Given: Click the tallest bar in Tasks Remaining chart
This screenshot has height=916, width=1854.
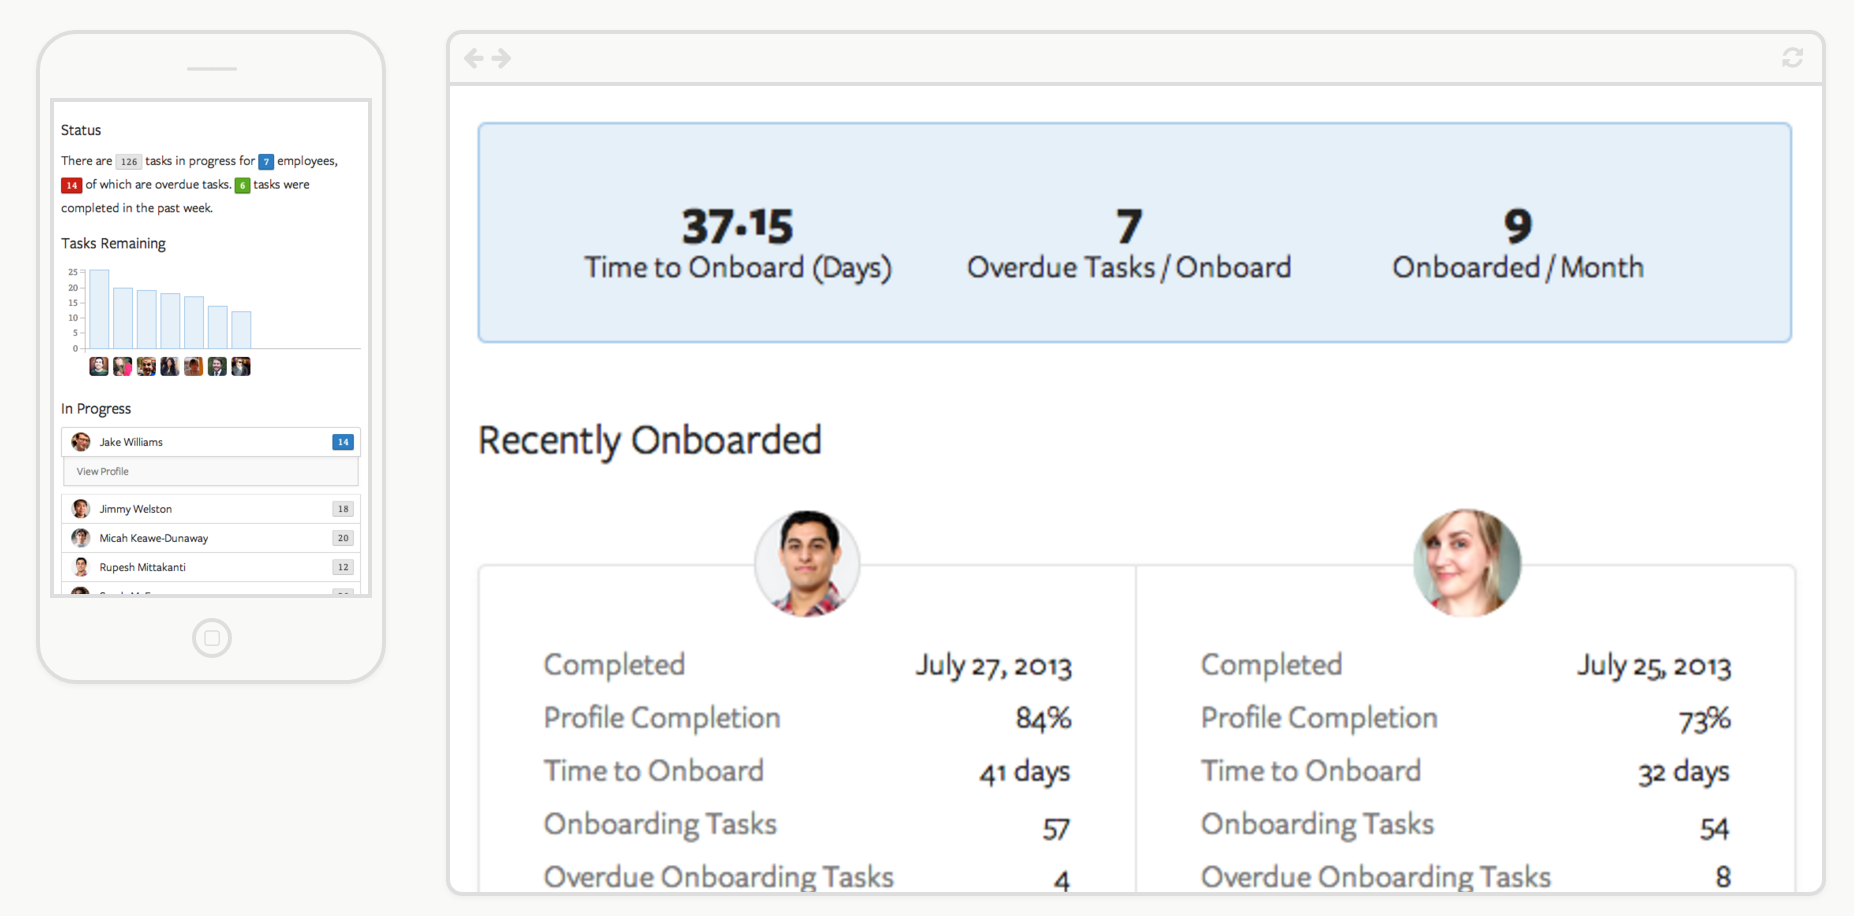Looking at the screenshot, I should 99,309.
